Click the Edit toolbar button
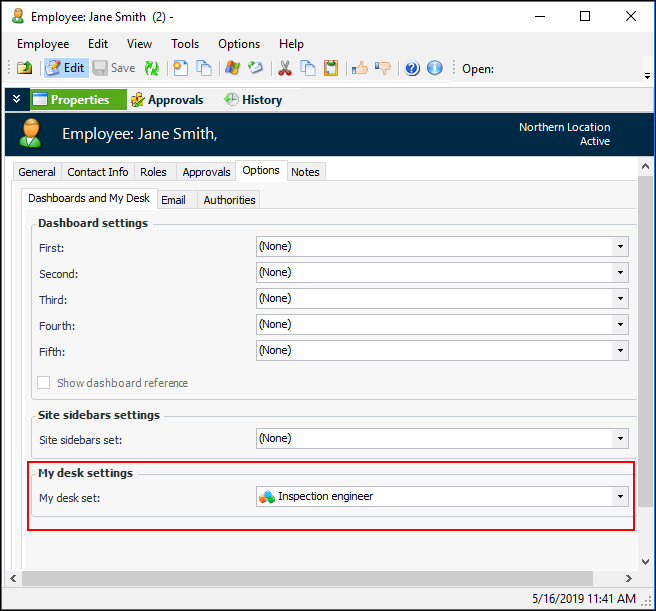The image size is (656, 611). tap(66, 68)
